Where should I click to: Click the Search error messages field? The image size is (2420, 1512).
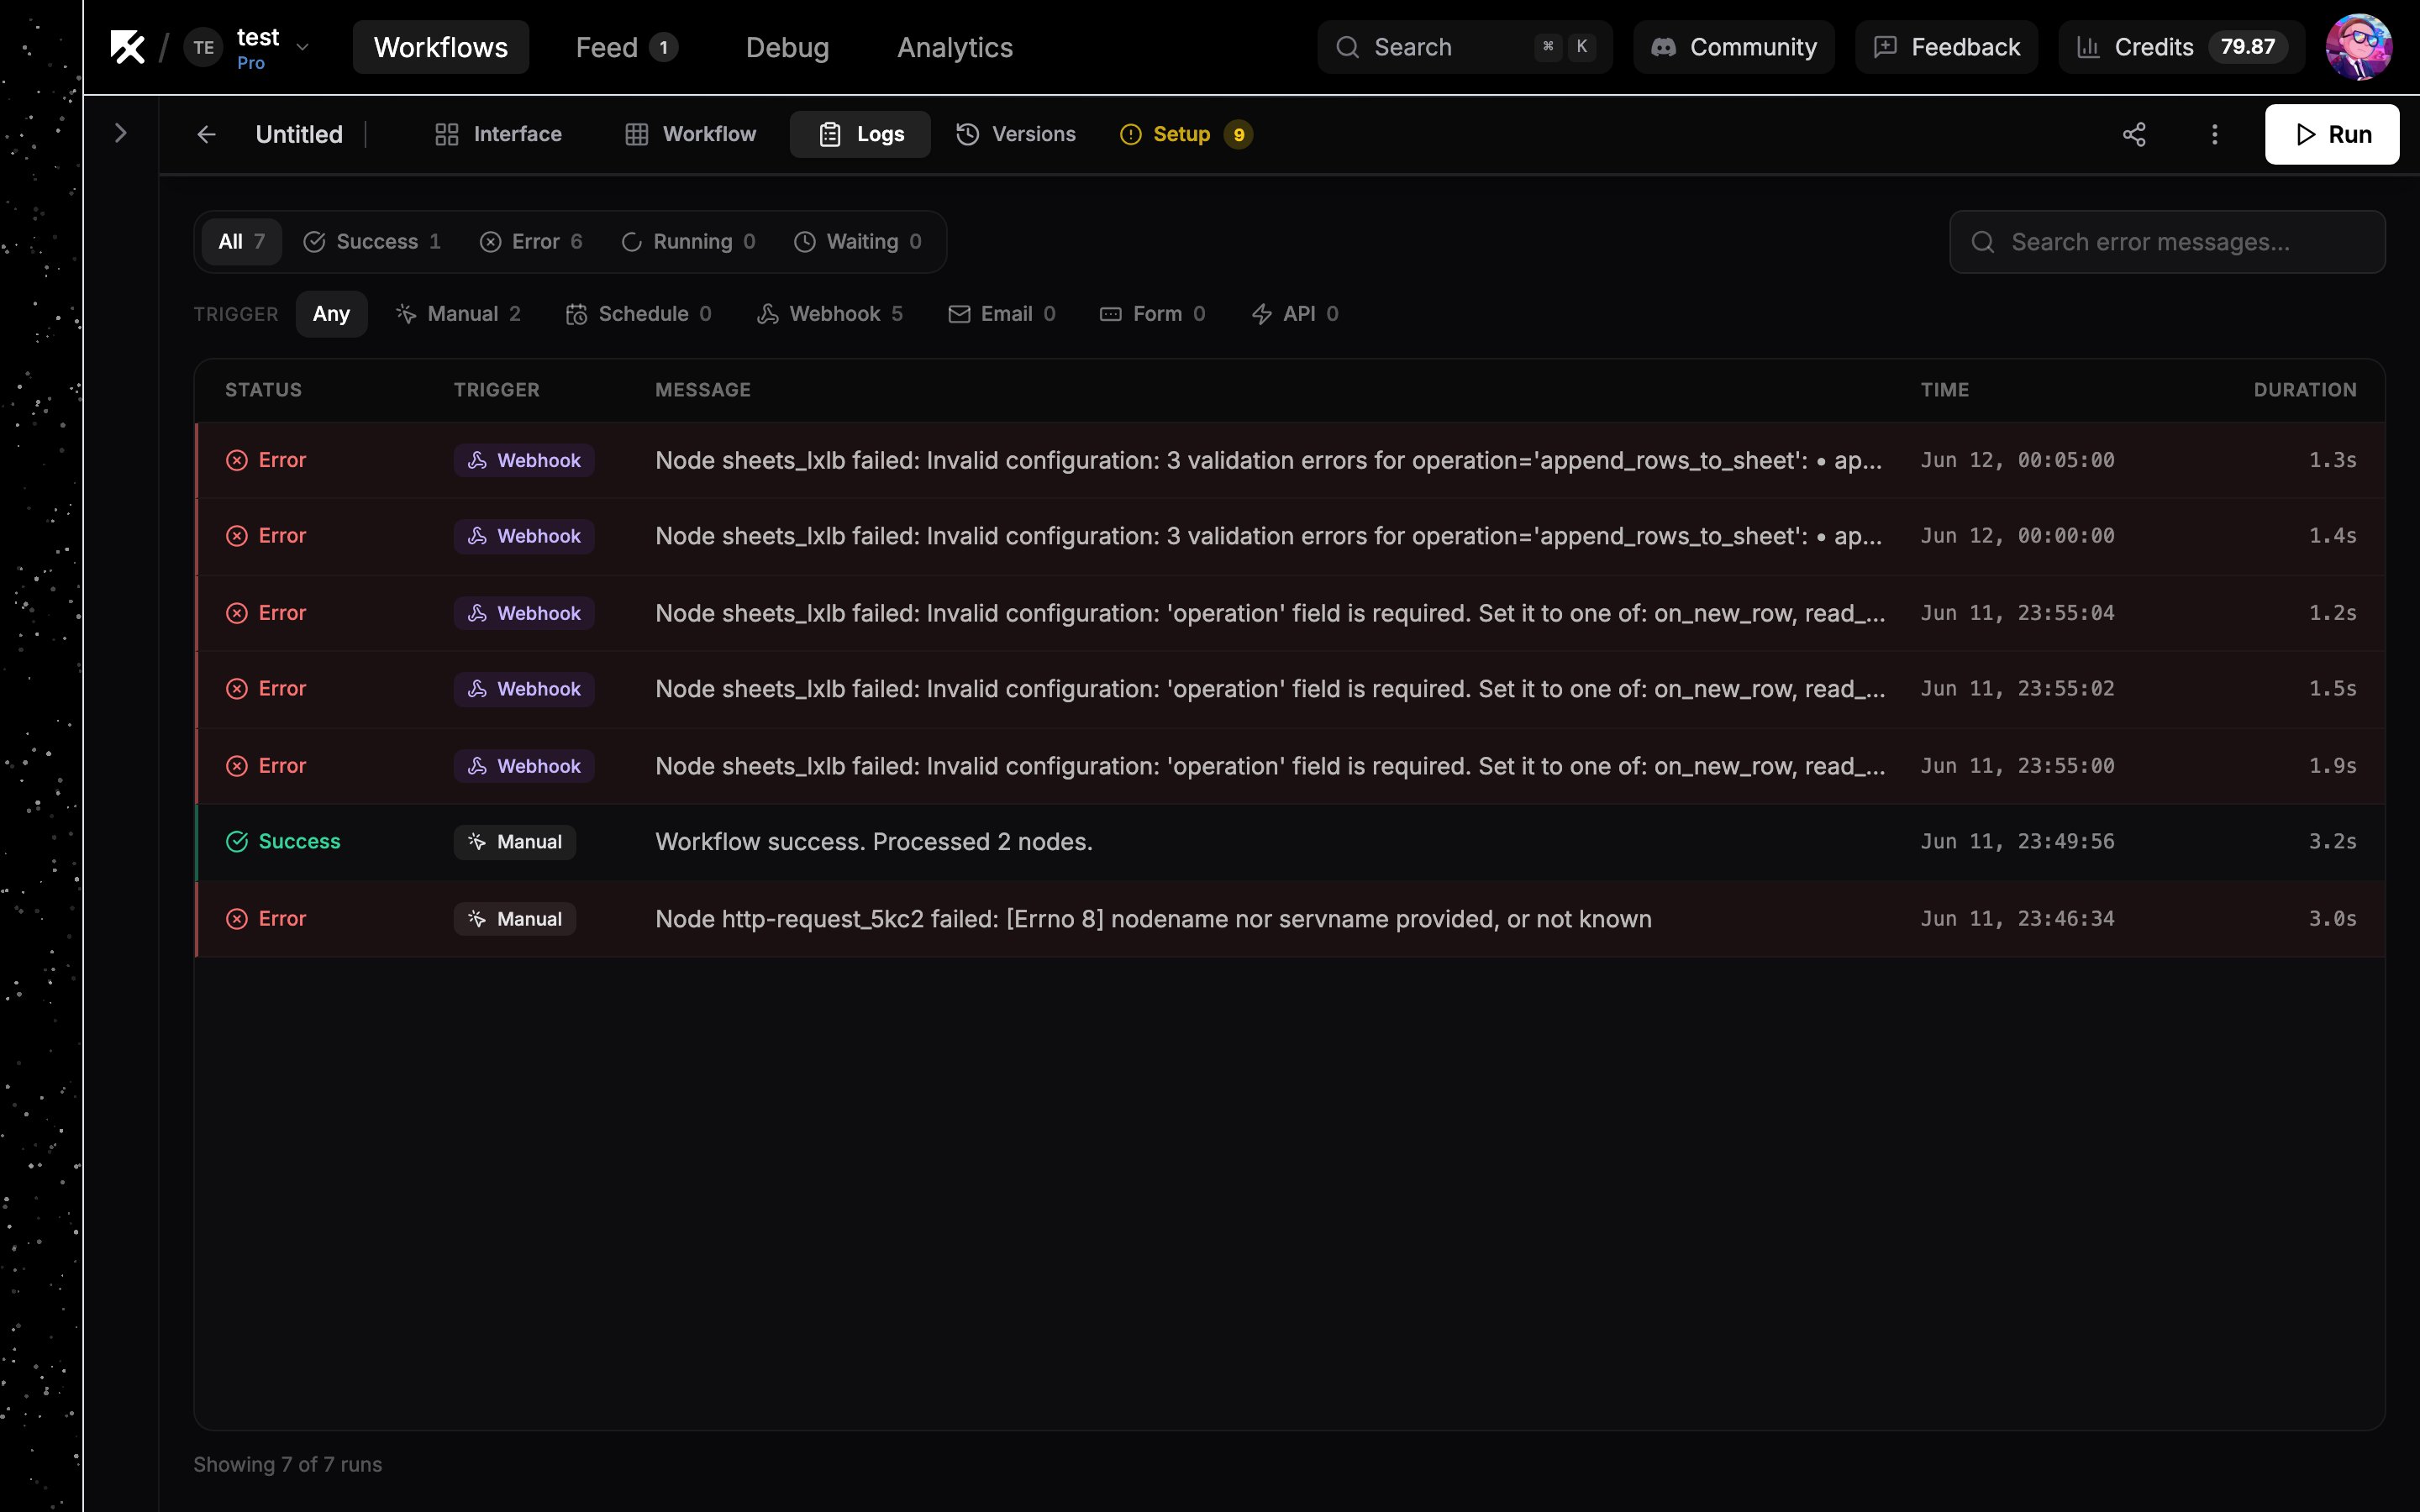pyautogui.click(x=2167, y=241)
